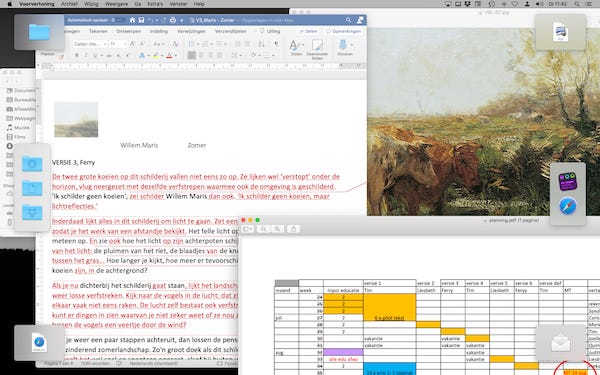Image resolution: width=600 pixels, height=375 pixels.
Task: Open the font name Calibri combo box
Action: click(x=90, y=44)
